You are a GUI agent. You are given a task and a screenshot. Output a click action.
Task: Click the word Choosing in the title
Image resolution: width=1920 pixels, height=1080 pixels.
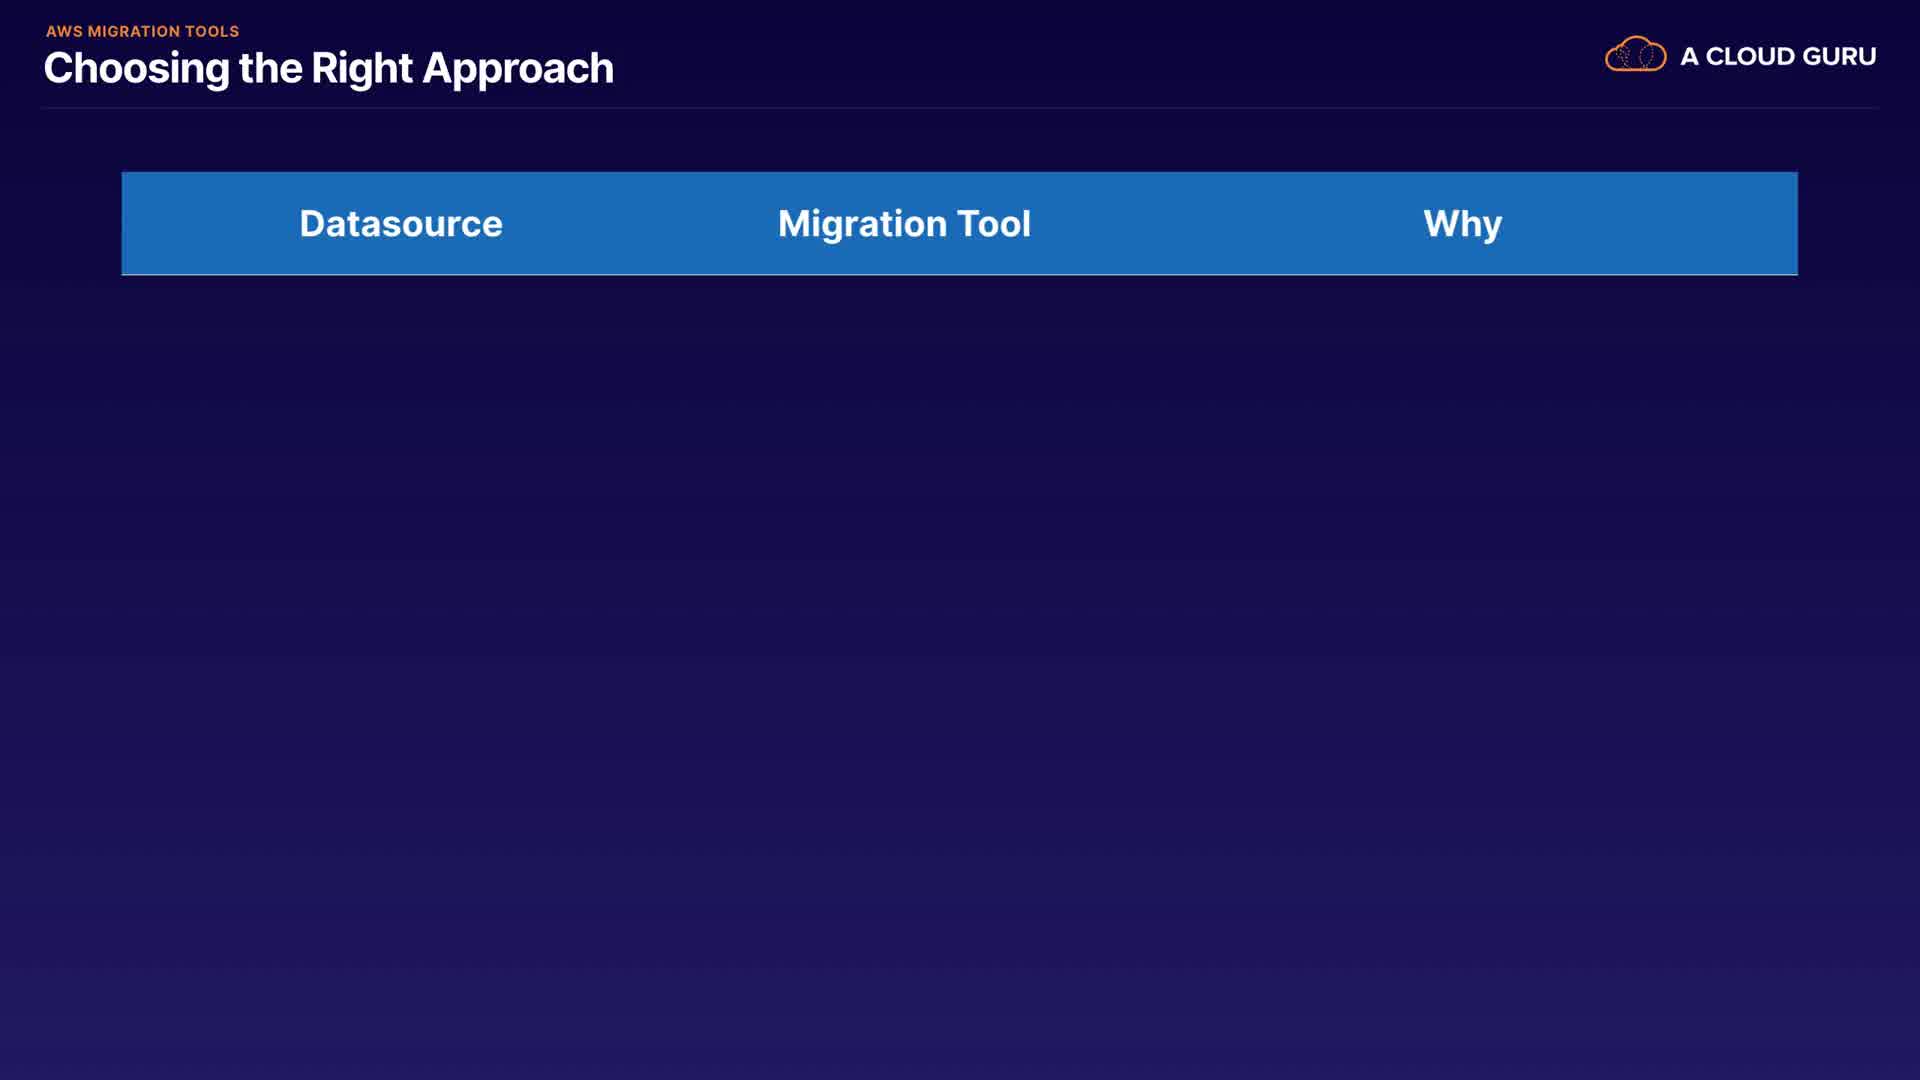click(x=136, y=68)
